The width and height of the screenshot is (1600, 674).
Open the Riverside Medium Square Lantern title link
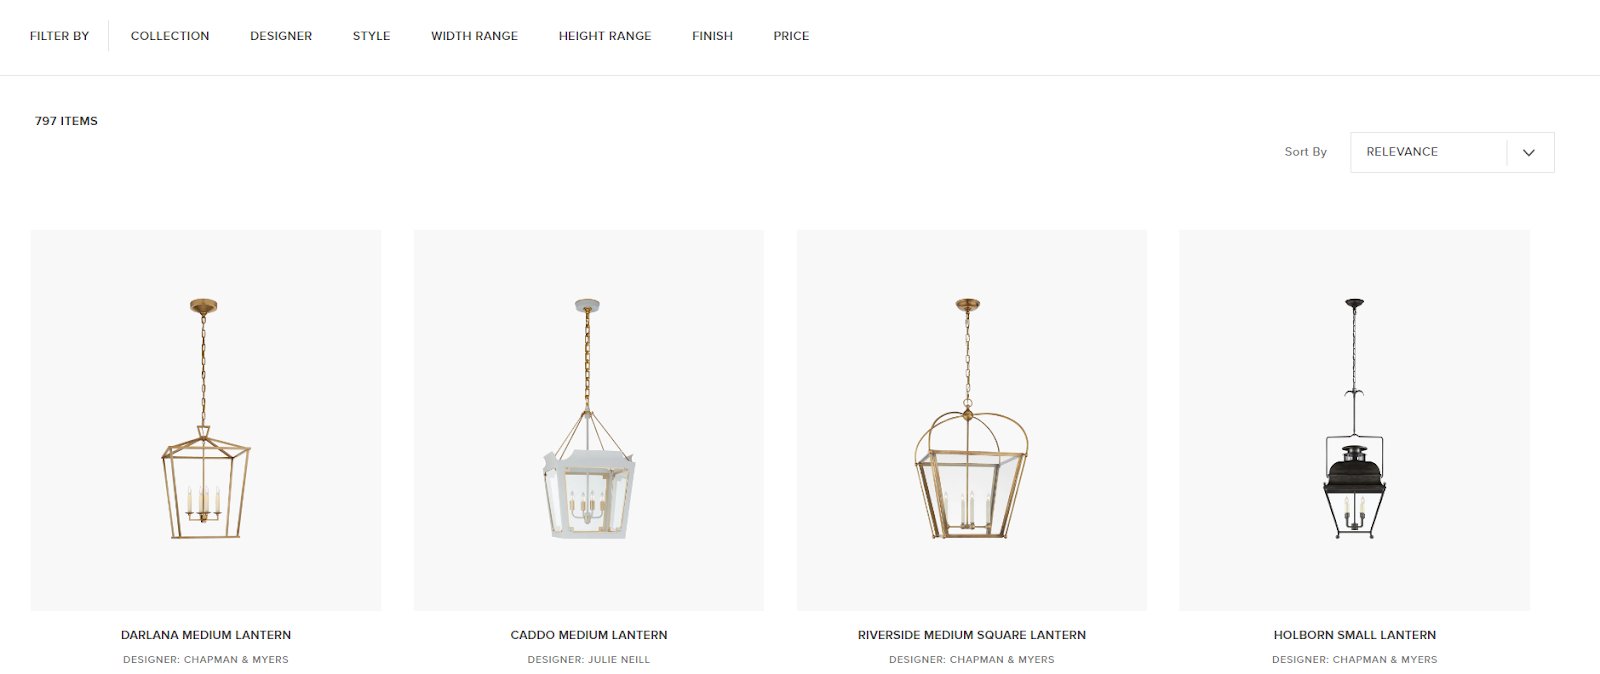coord(972,635)
